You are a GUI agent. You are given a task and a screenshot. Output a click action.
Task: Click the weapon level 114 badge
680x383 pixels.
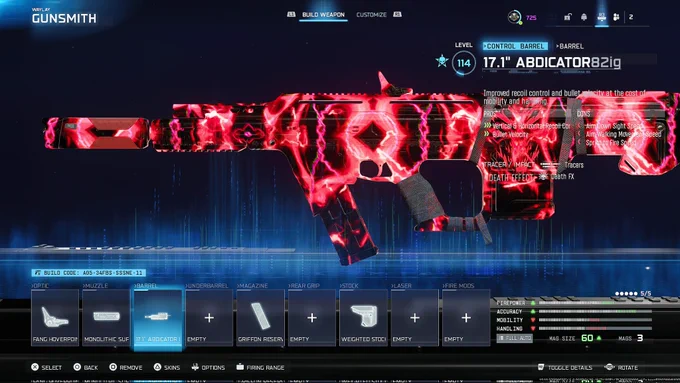(464, 63)
